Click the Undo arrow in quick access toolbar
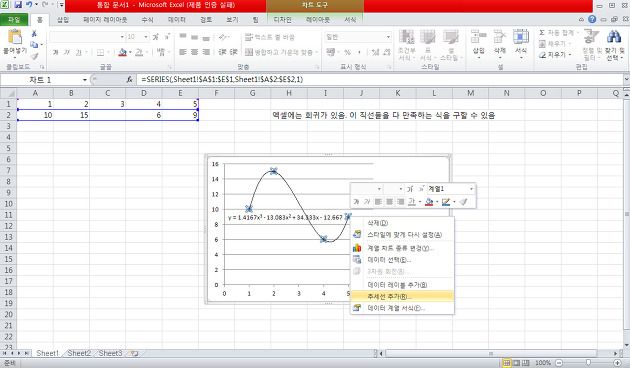The width and height of the screenshot is (630, 368). [29, 5]
